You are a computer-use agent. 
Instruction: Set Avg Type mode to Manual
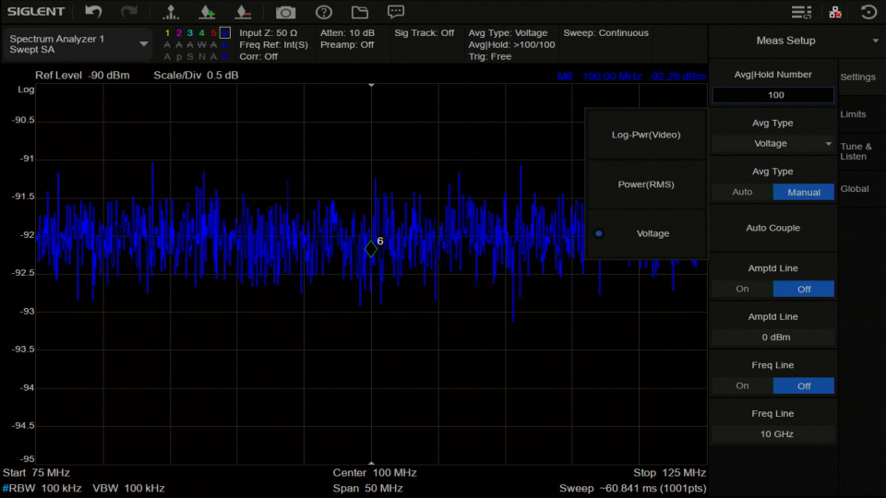point(804,192)
